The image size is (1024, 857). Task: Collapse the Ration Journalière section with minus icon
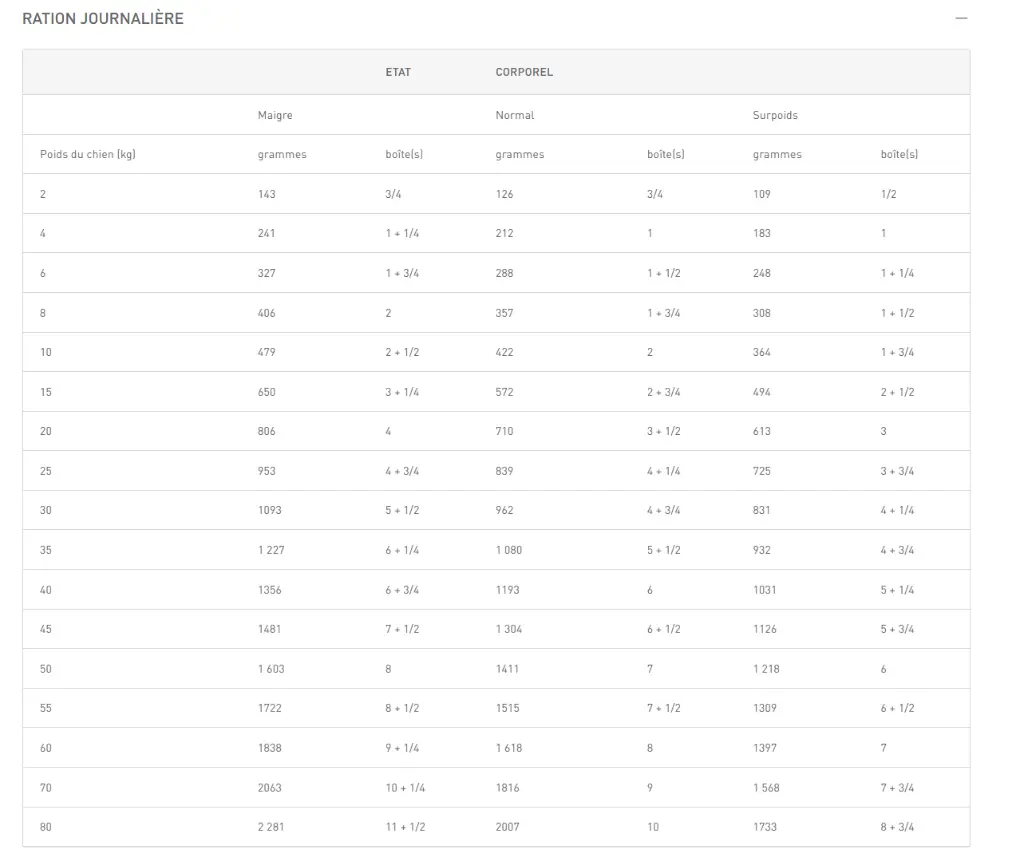[x=961, y=19]
